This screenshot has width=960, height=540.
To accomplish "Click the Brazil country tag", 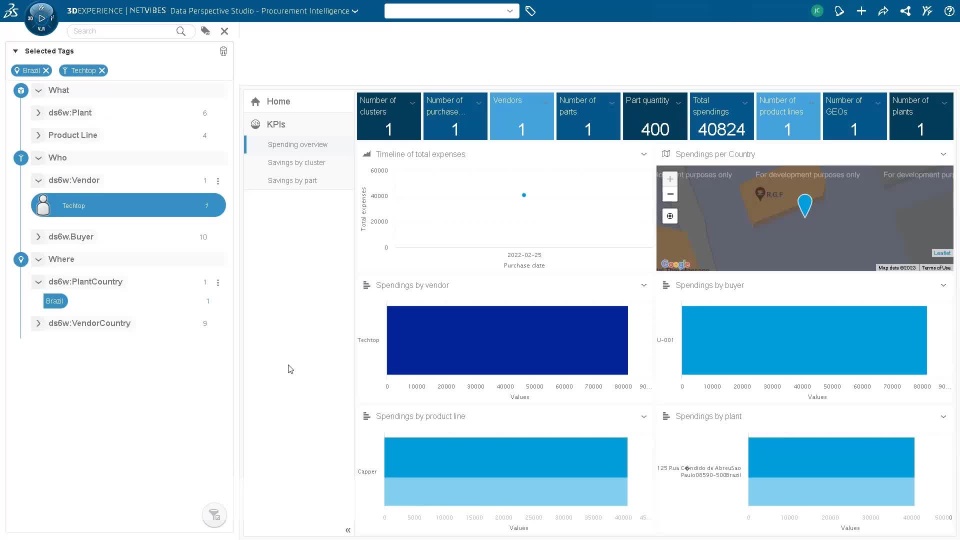I will pyautogui.click(x=55, y=301).
